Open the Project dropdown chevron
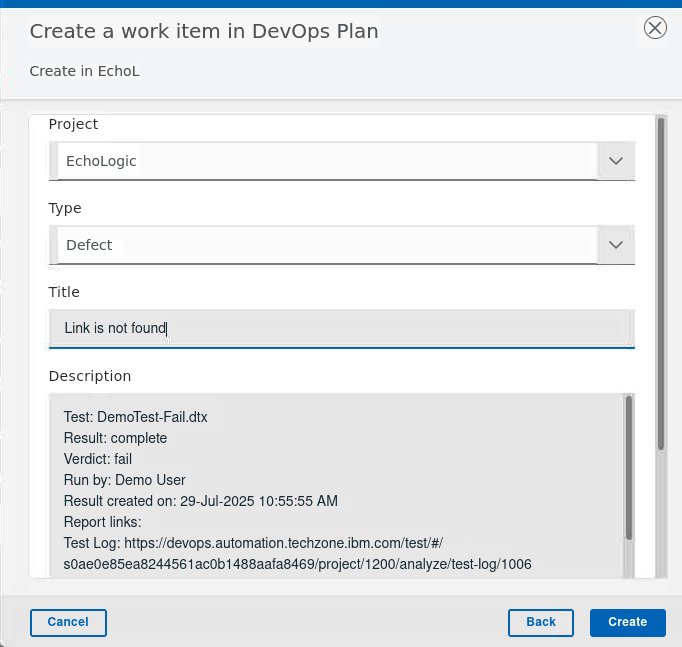Viewport: 682px width, 647px height. pyautogui.click(x=616, y=161)
